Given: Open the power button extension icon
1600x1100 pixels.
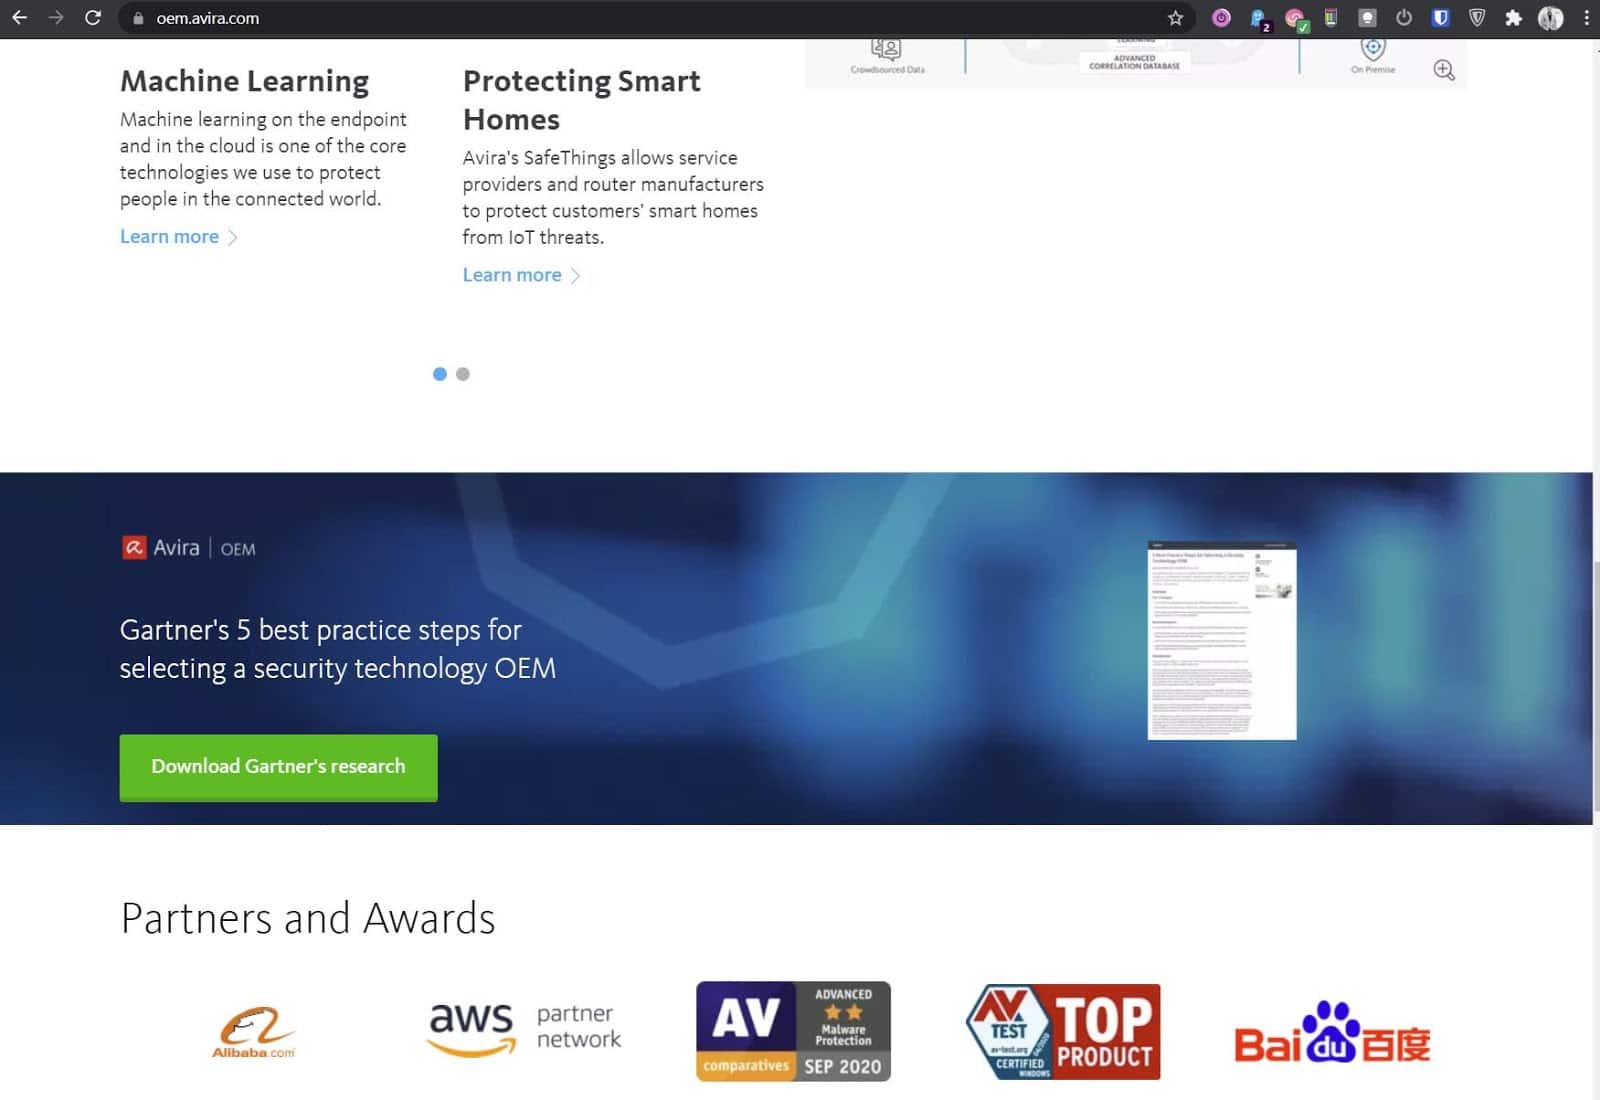Looking at the screenshot, I should pos(1404,18).
